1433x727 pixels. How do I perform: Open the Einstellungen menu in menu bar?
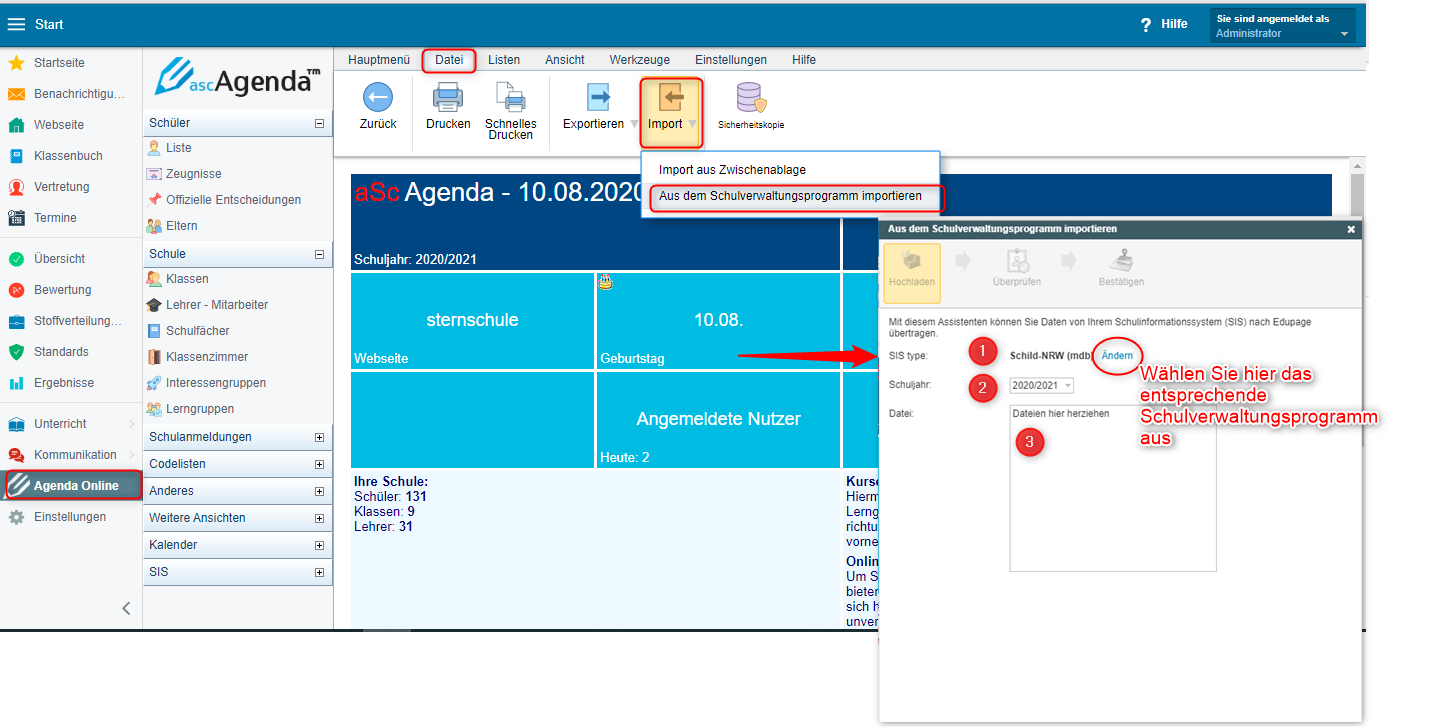click(731, 60)
